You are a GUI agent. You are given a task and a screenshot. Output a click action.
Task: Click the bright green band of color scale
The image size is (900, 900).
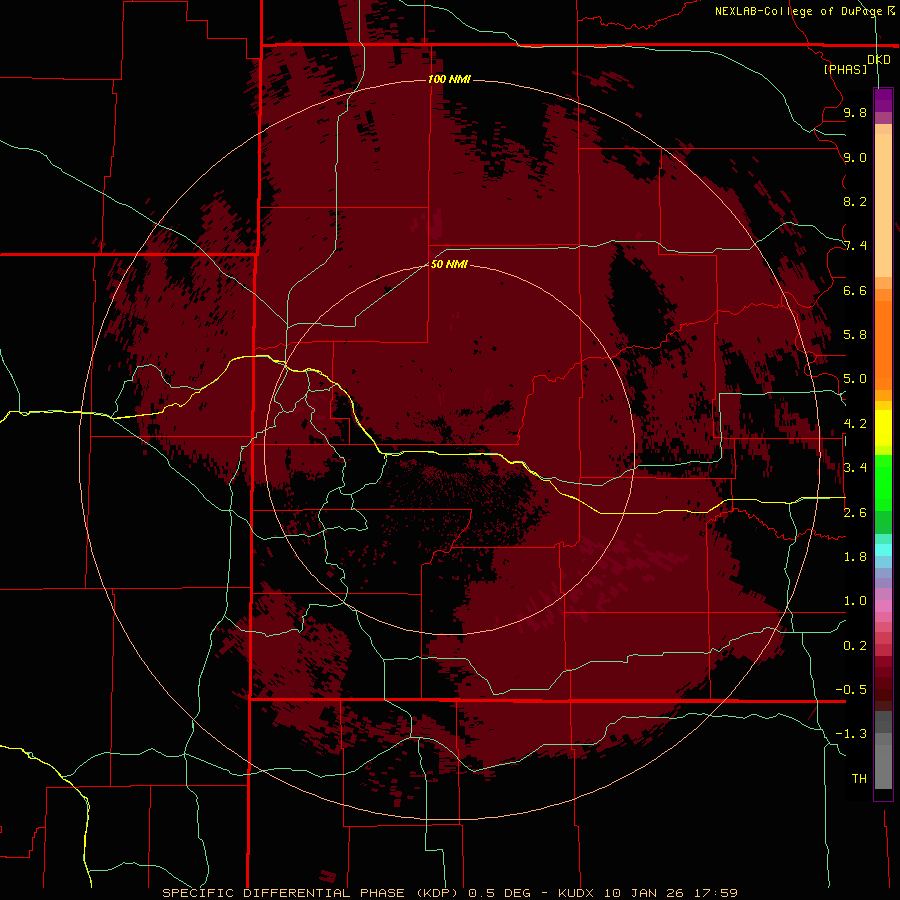[x=883, y=482]
